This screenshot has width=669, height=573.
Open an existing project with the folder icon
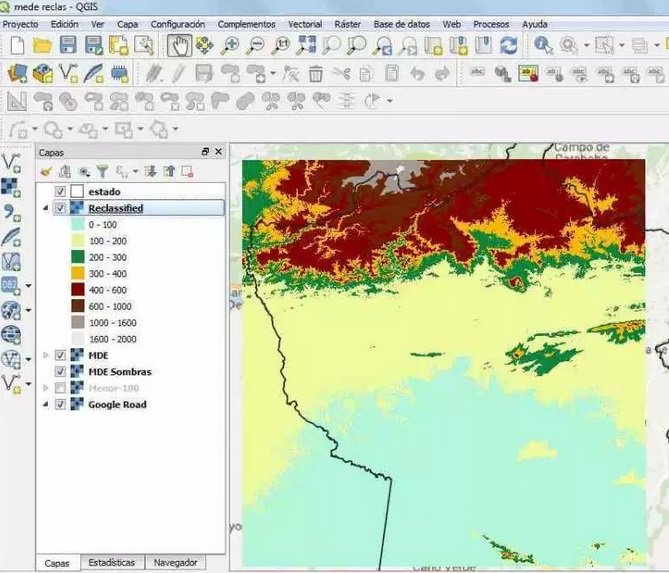(42, 45)
